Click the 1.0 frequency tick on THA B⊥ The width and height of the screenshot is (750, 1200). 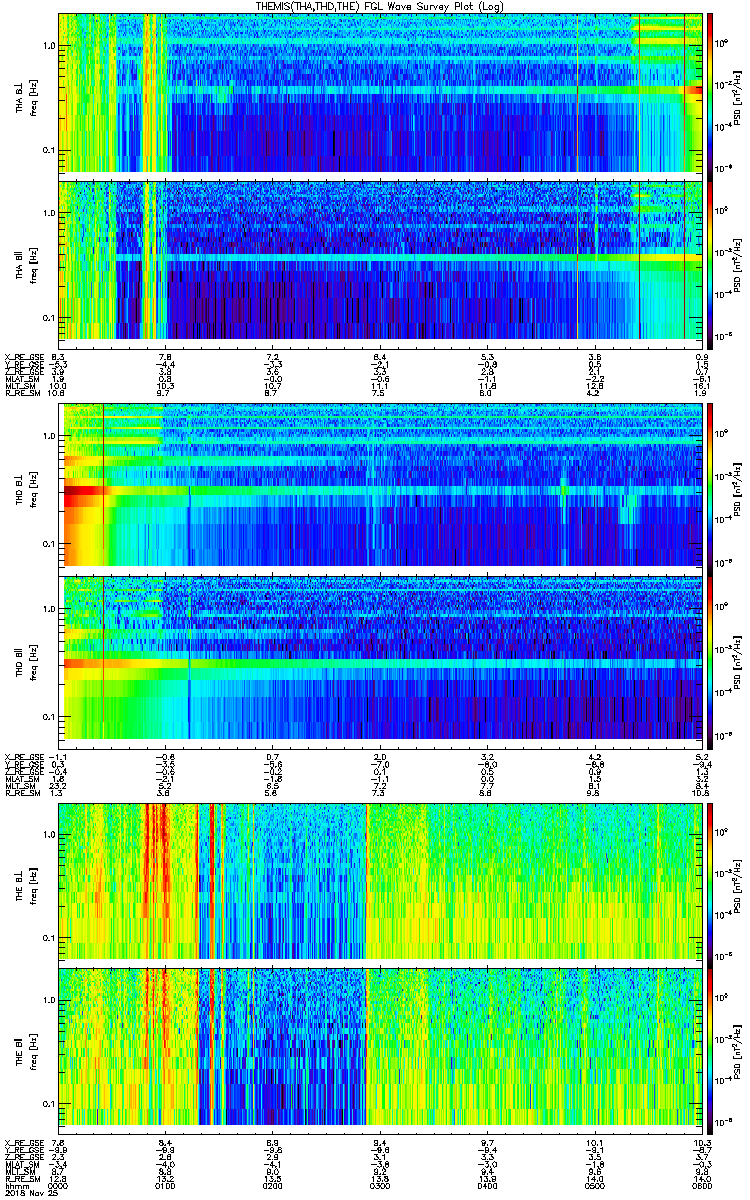[x=49, y=47]
